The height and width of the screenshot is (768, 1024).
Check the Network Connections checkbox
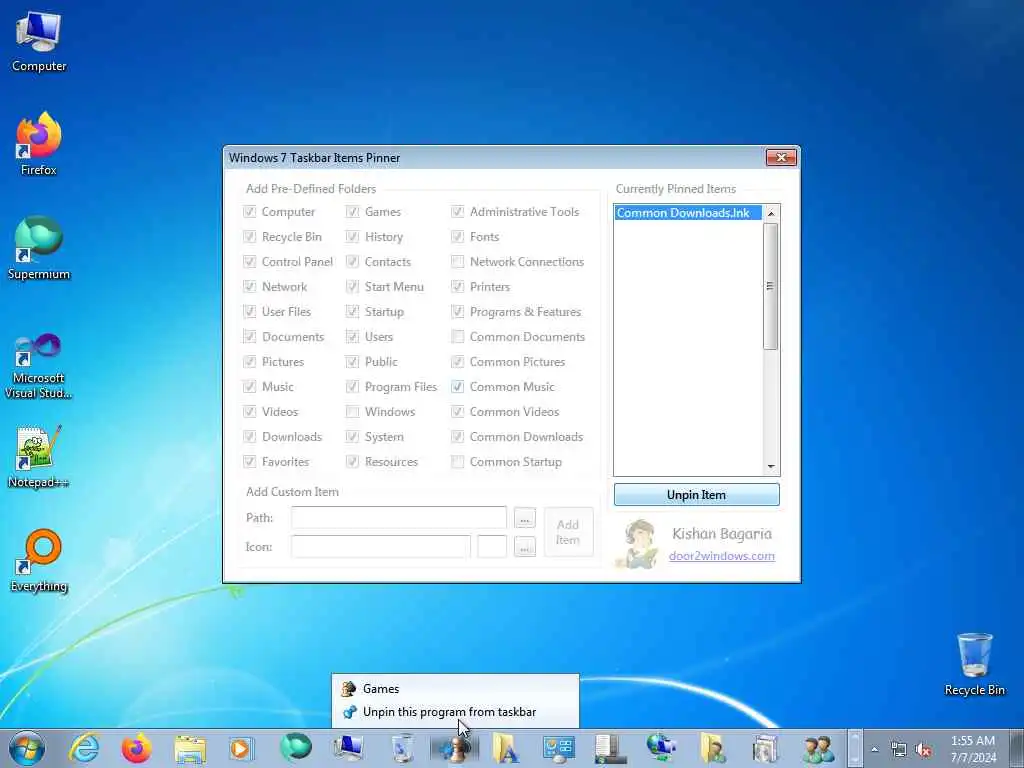point(458,262)
